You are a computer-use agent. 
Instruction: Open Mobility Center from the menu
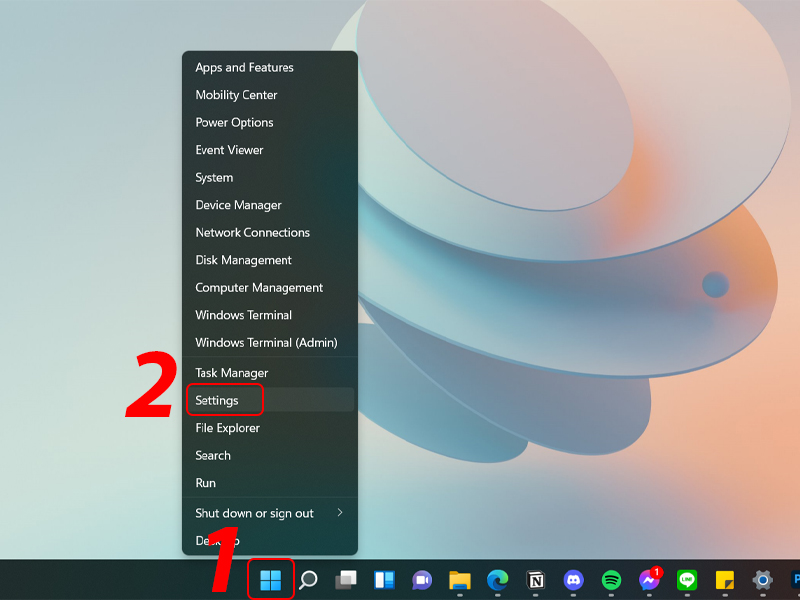coord(269,95)
